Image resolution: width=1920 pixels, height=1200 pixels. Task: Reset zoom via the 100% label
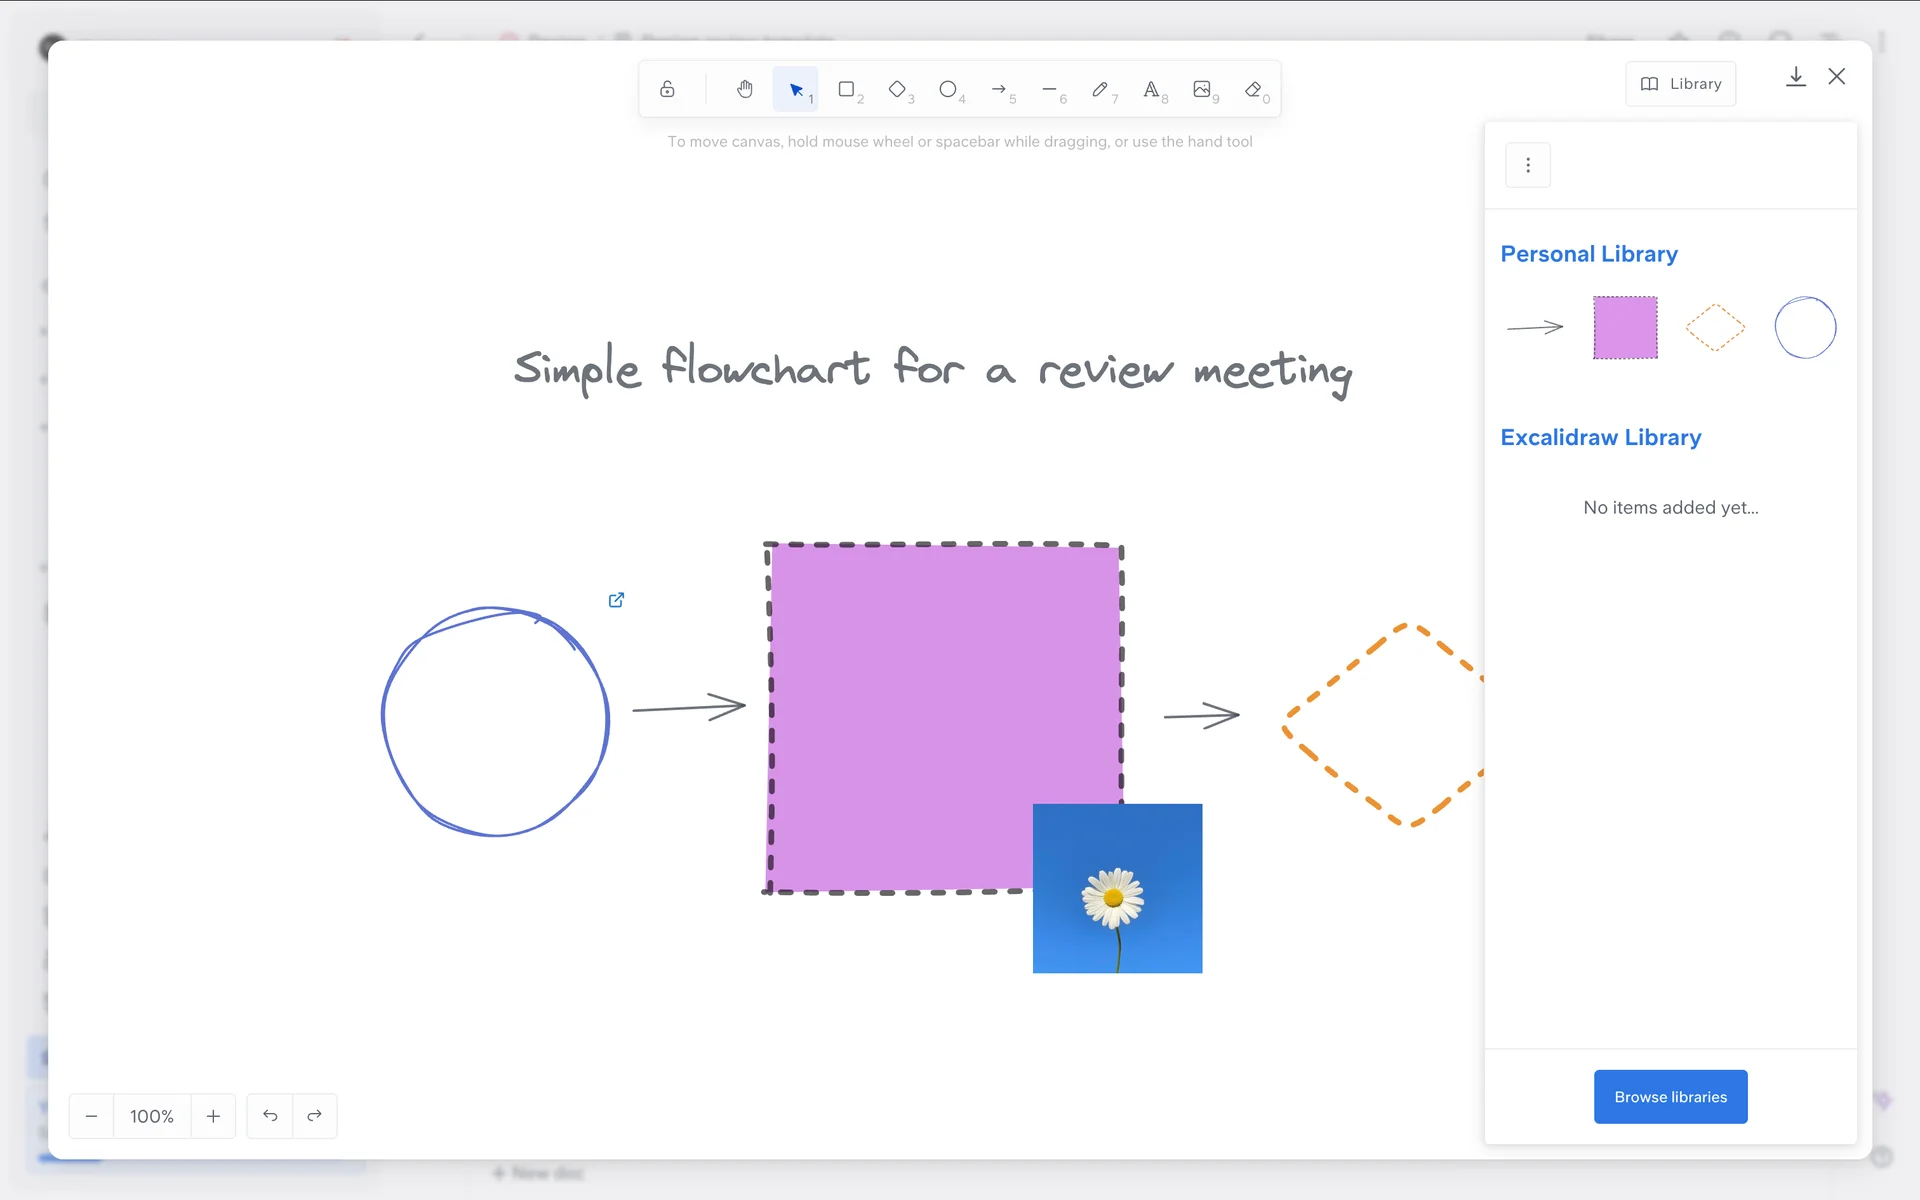coord(152,1116)
